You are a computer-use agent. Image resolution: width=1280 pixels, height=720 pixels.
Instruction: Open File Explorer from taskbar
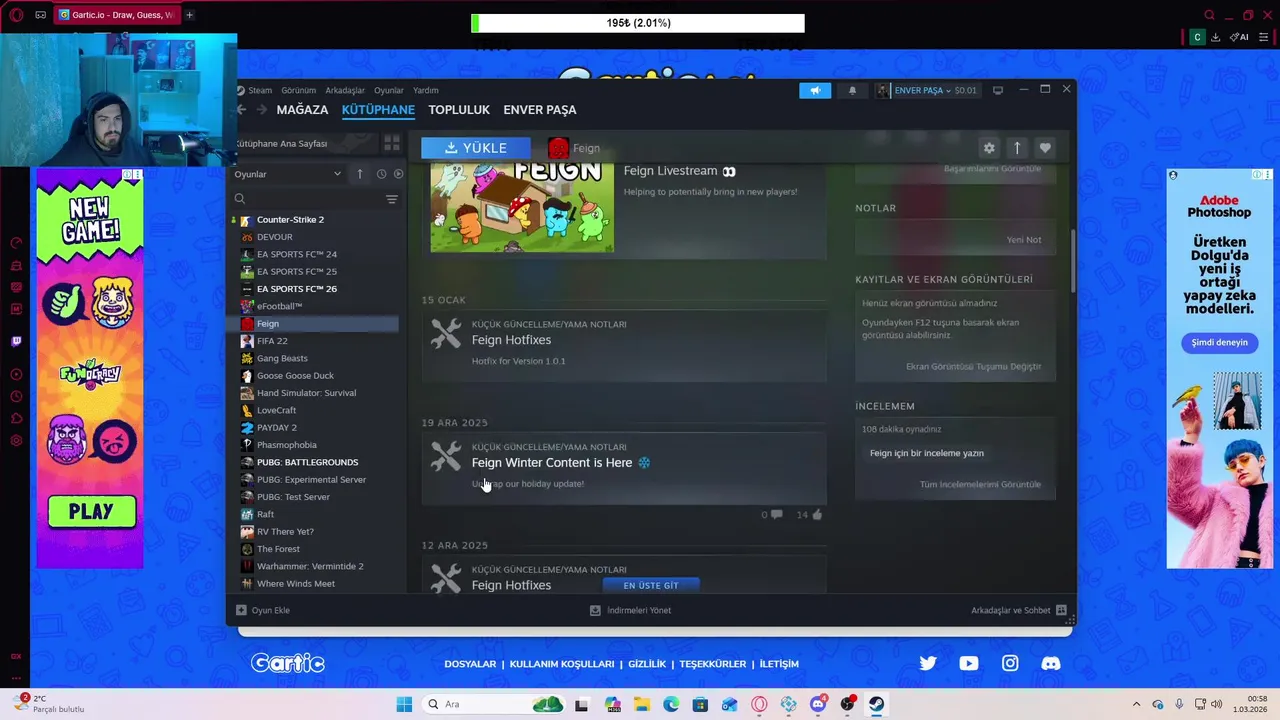pyautogui.click(x=641, y=704)
